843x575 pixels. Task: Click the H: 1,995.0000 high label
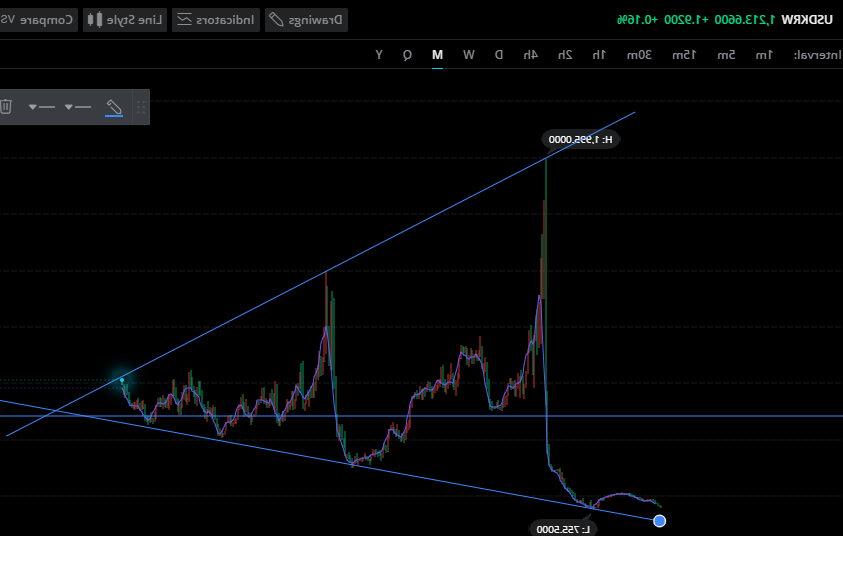tap(581, 139)
